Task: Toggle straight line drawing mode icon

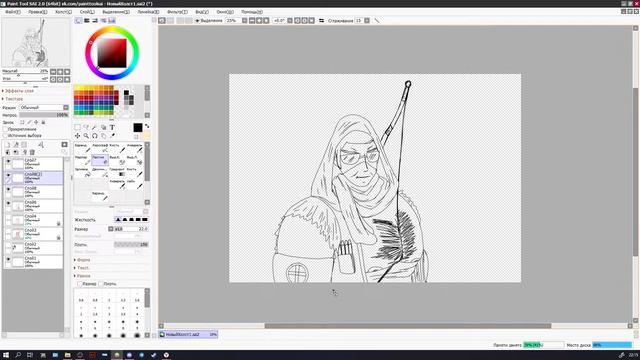Action: point(377,20)
